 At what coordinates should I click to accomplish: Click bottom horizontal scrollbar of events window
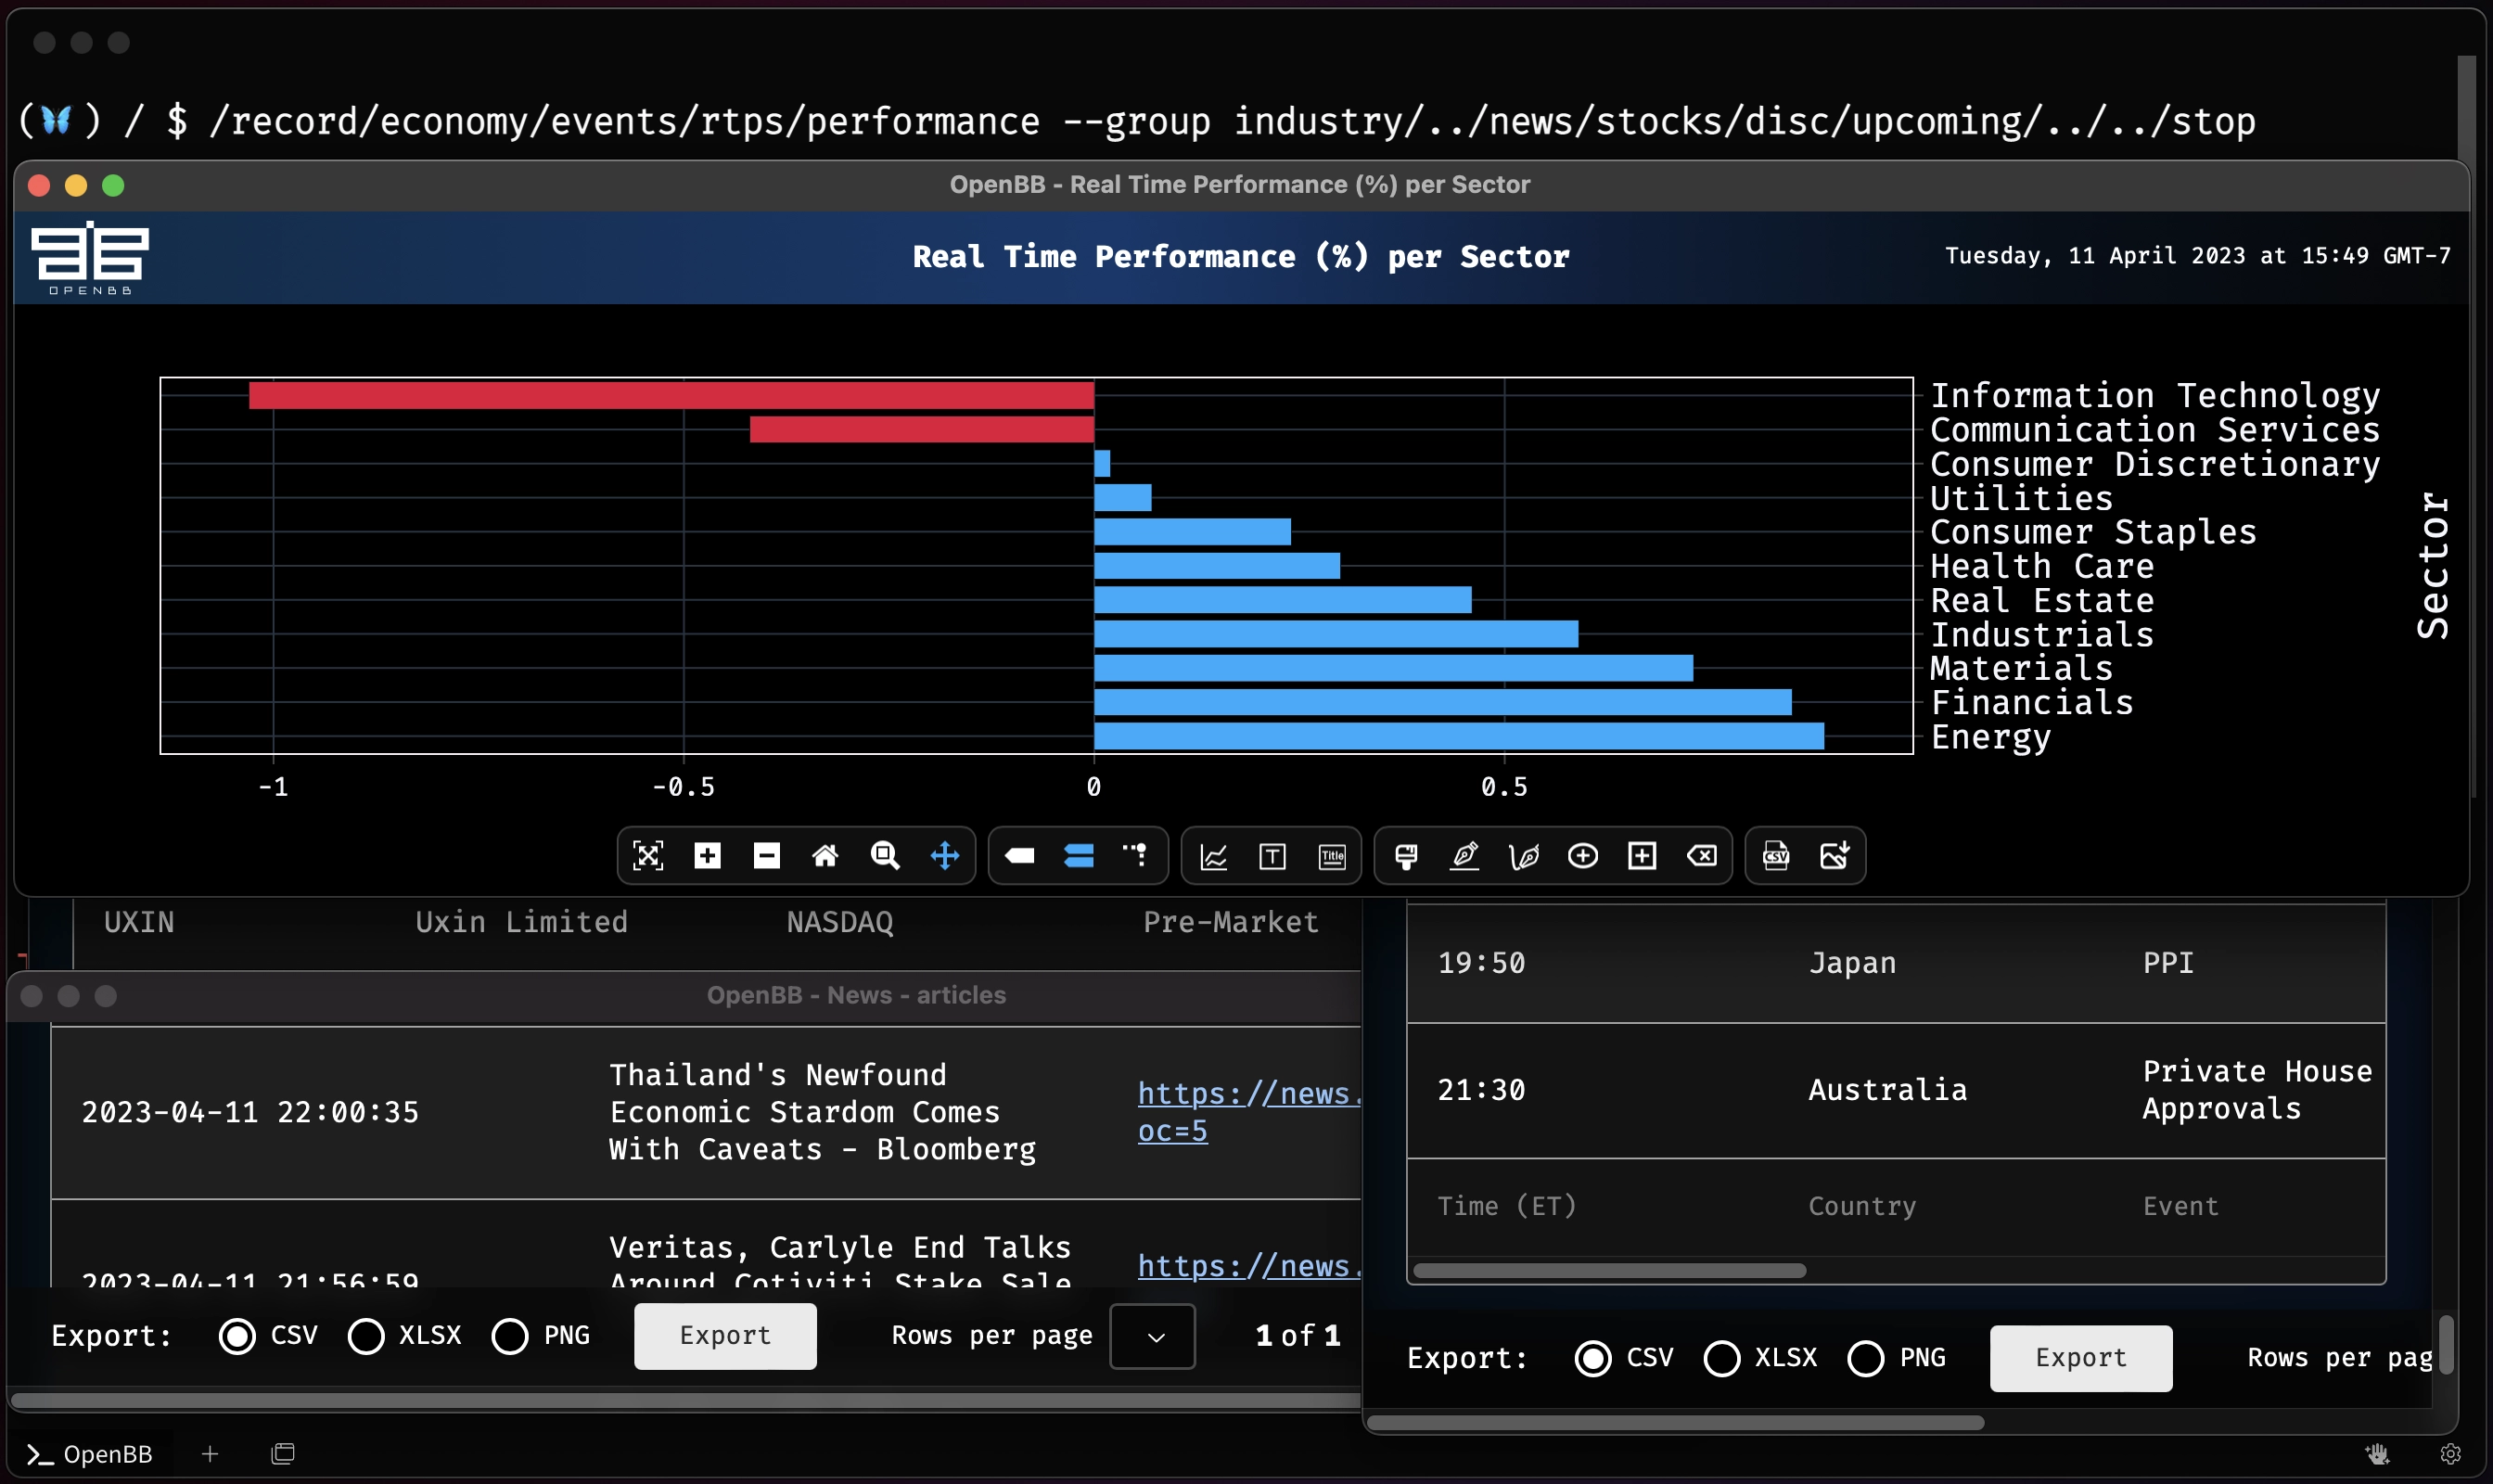[1675, 1422]
